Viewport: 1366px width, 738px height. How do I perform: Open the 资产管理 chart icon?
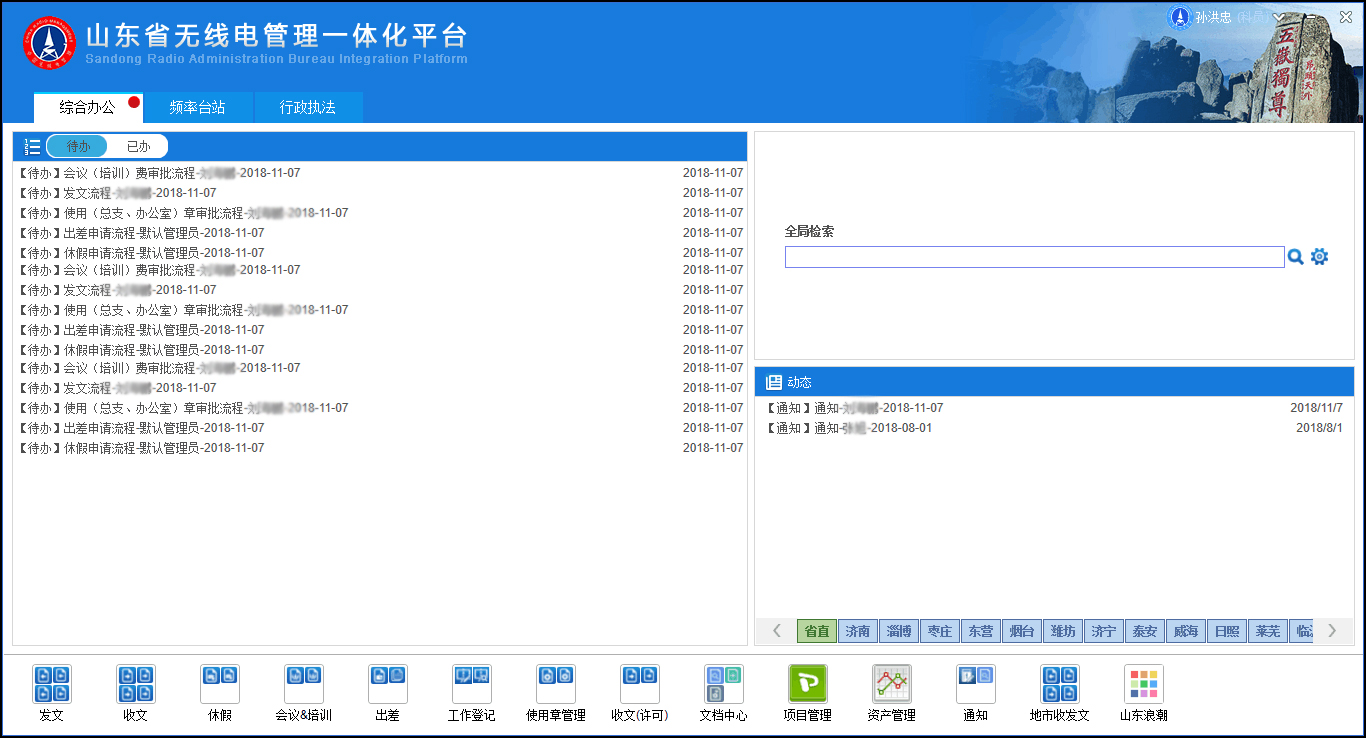click(x=891, y=685)
